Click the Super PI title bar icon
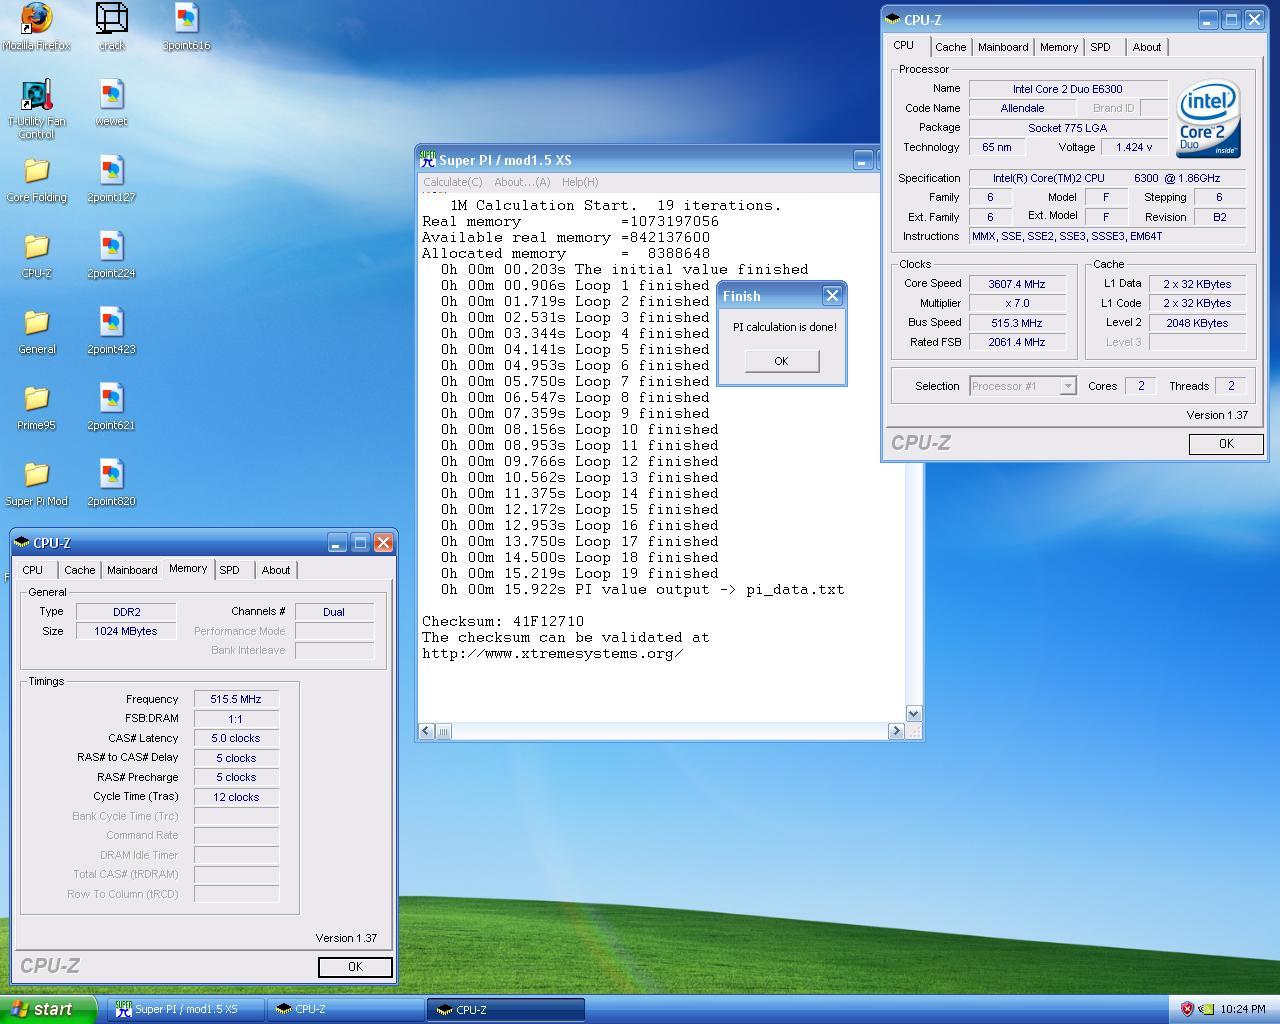The width and height of the screenshot is (1280, 1024). 428,159
